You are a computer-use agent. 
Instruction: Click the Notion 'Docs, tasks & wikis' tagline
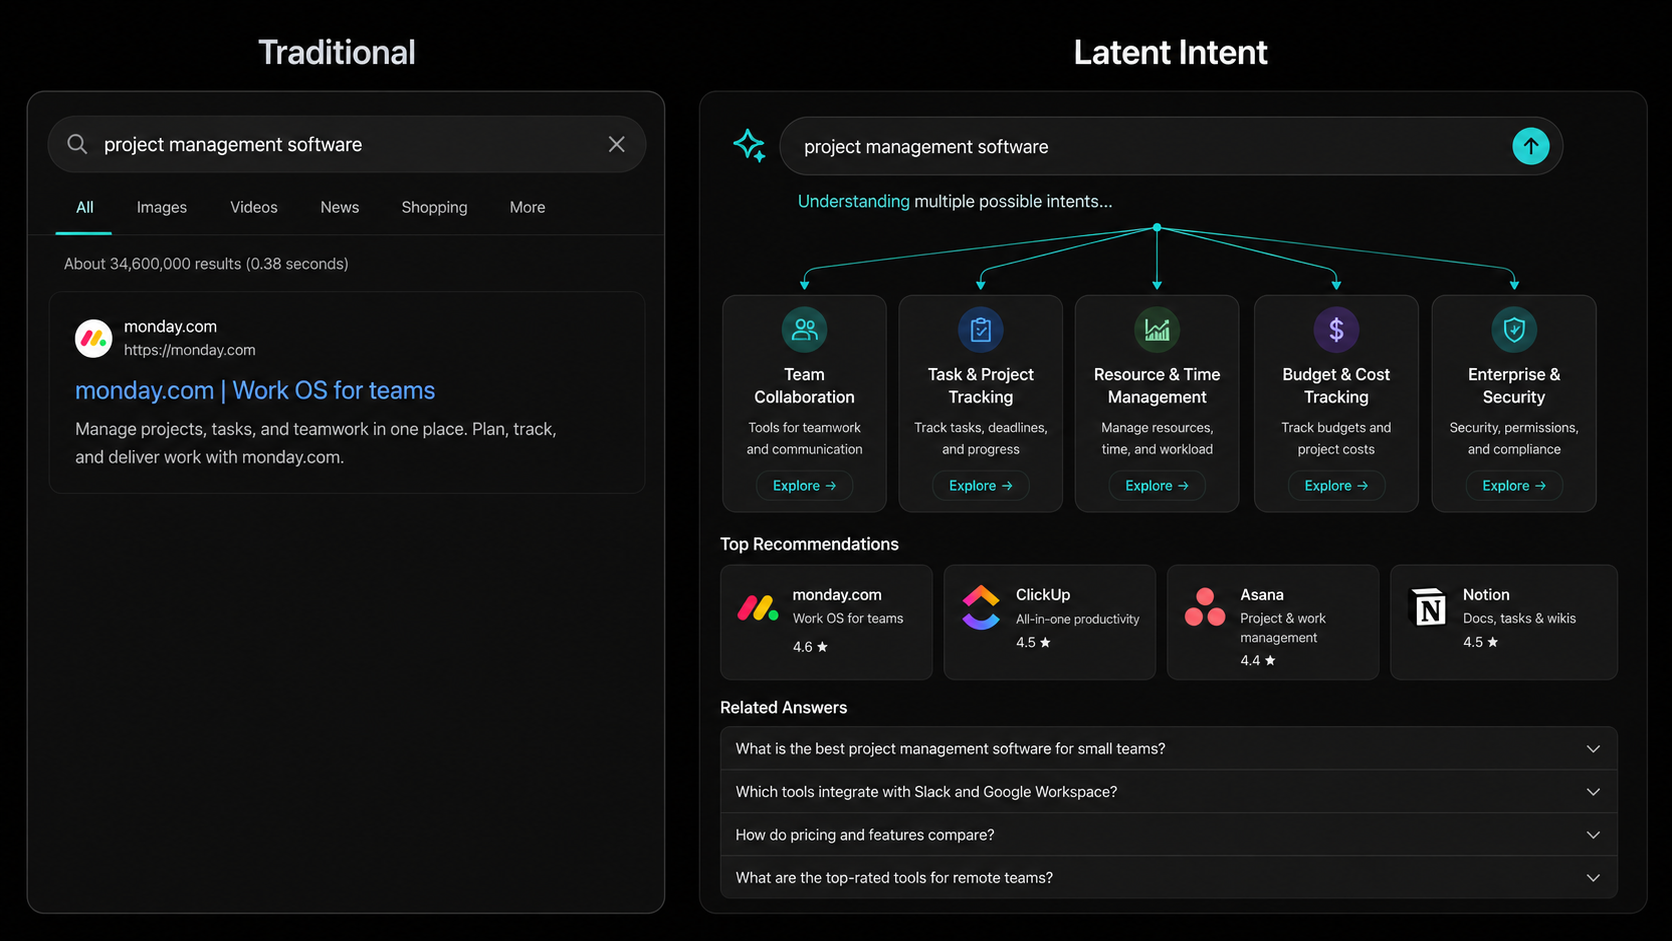(1519, 618)
